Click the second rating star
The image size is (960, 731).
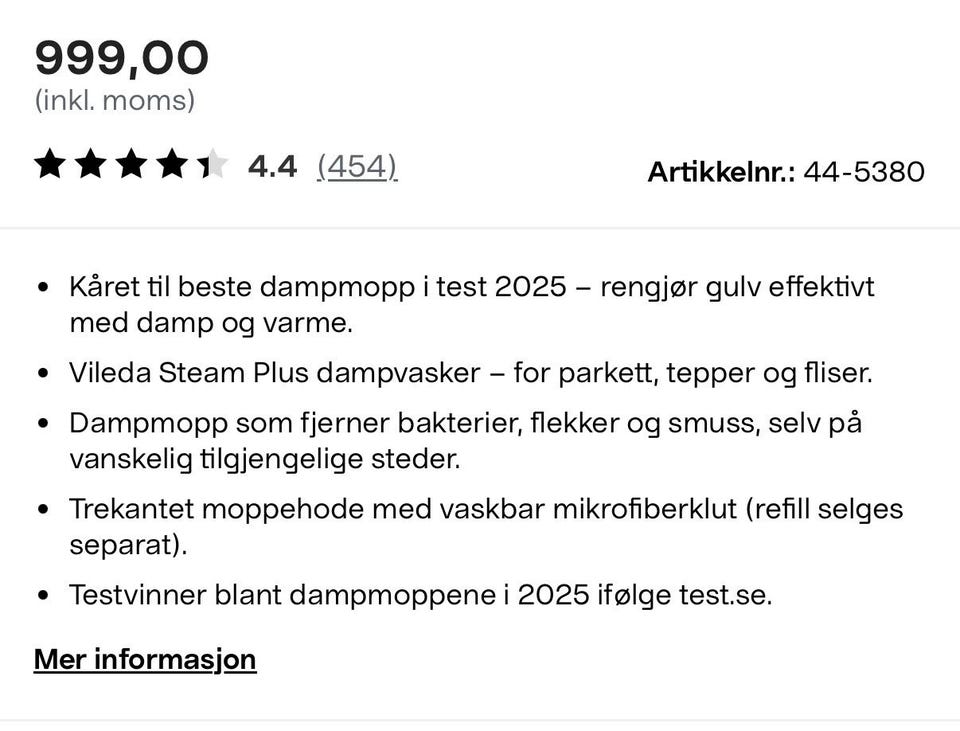pos(91,164)
